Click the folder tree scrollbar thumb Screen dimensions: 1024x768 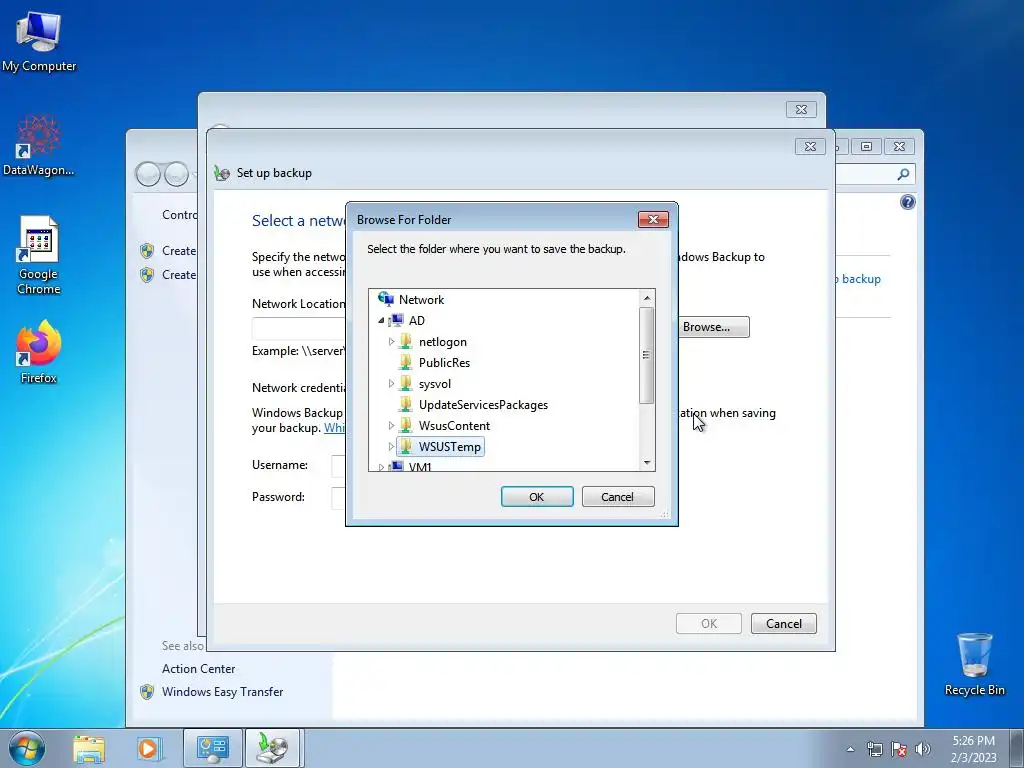point(647,355)
